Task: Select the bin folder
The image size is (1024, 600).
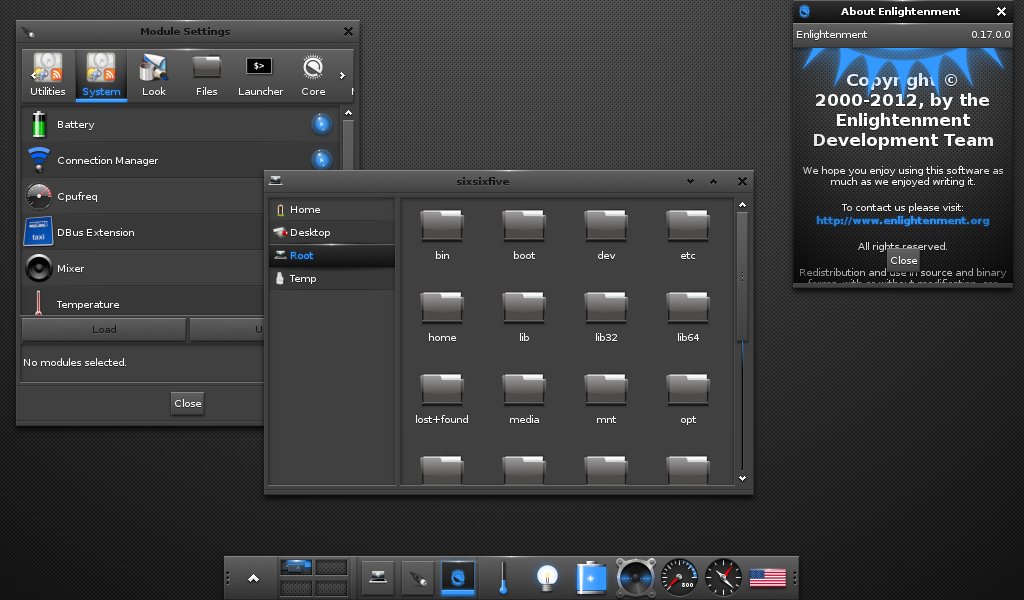Action: pos(442,235)
